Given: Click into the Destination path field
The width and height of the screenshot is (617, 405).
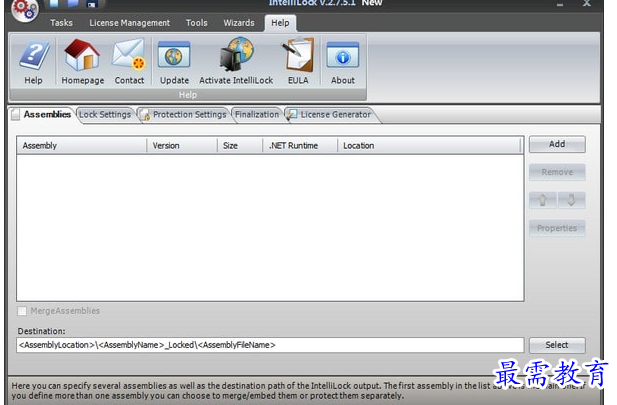Looking at the screenshot, I should [270, 345].
